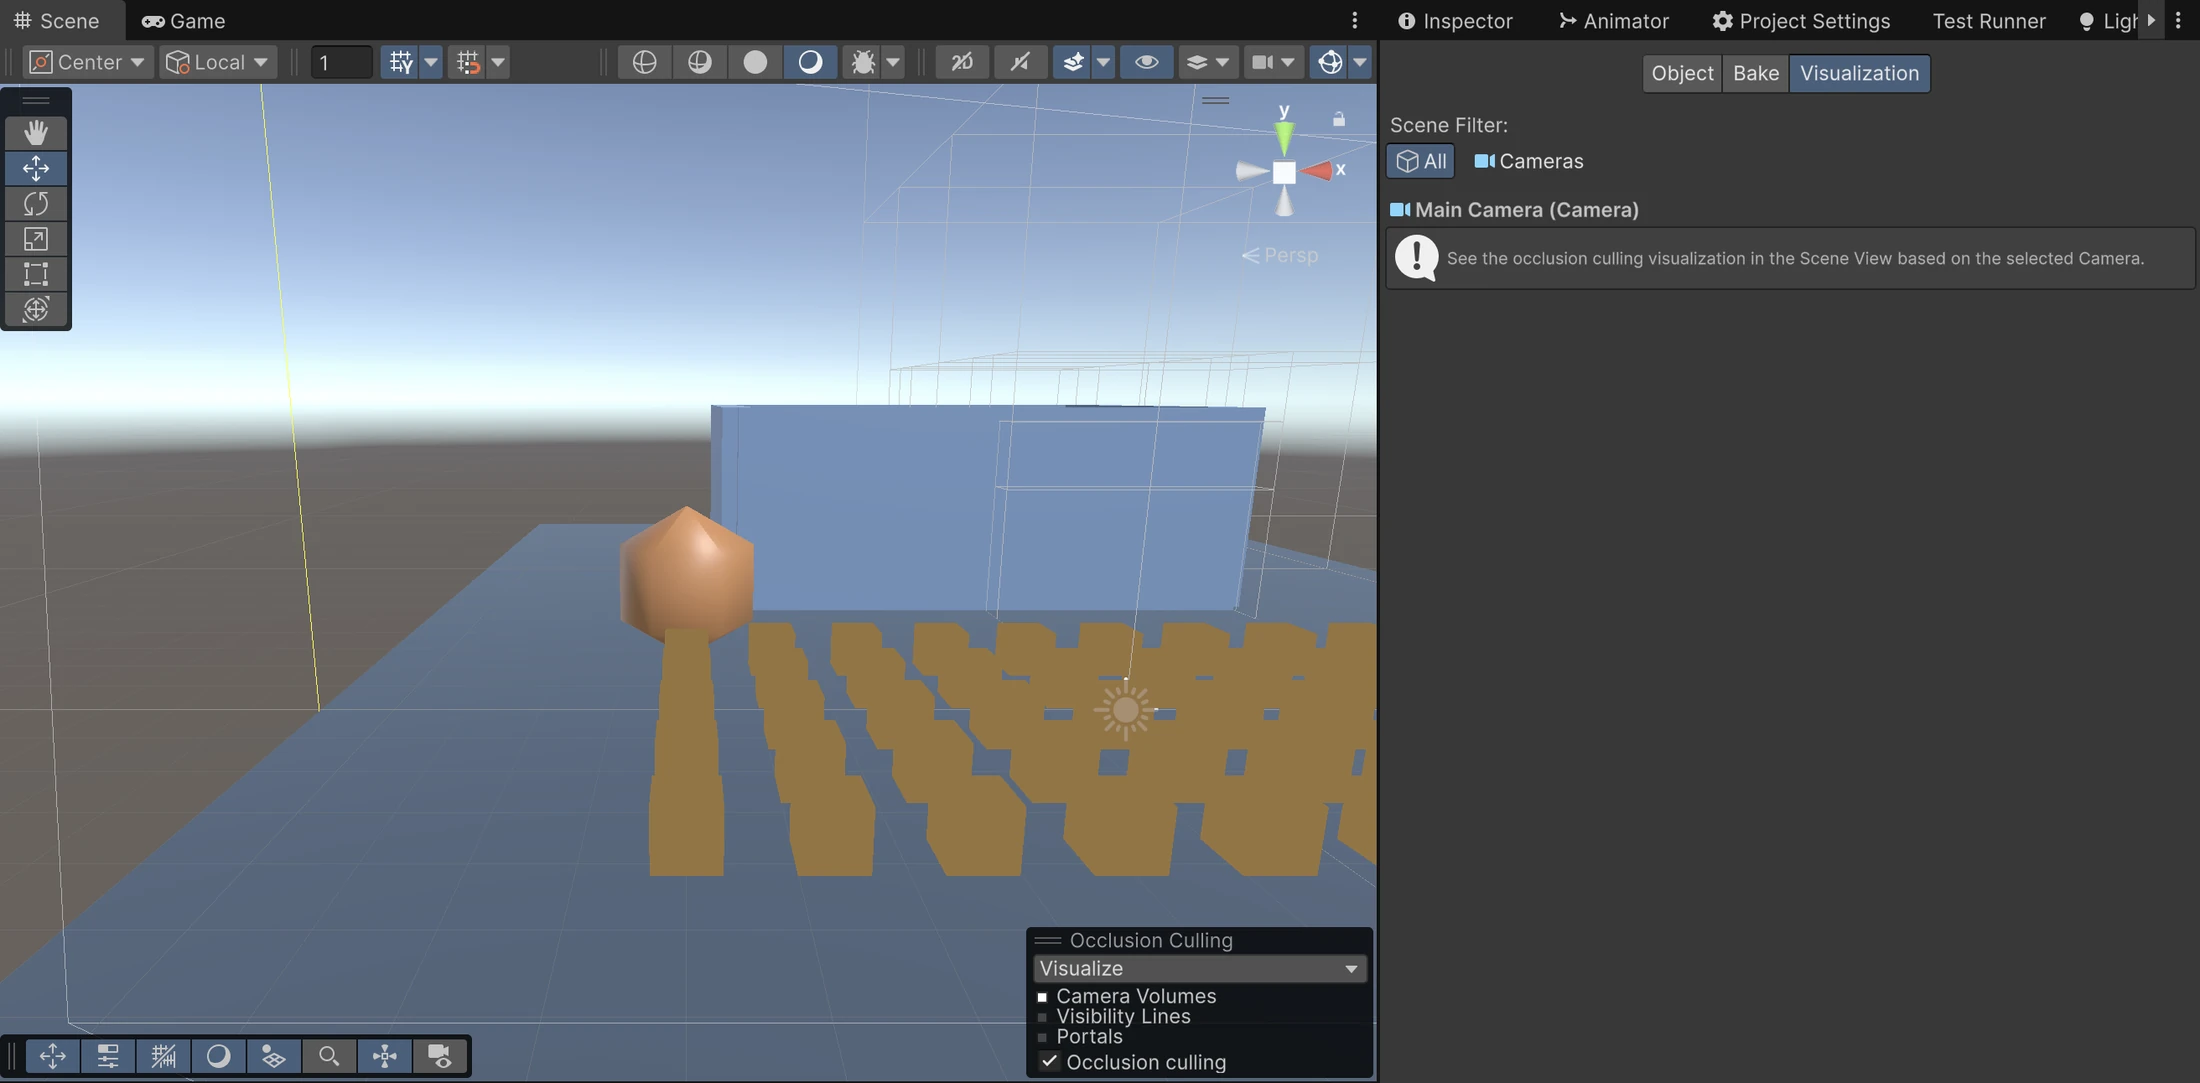2200x1083 pixels.
Task: Open the grid snapping options dropdown arrow
Action: click(498, 62)
